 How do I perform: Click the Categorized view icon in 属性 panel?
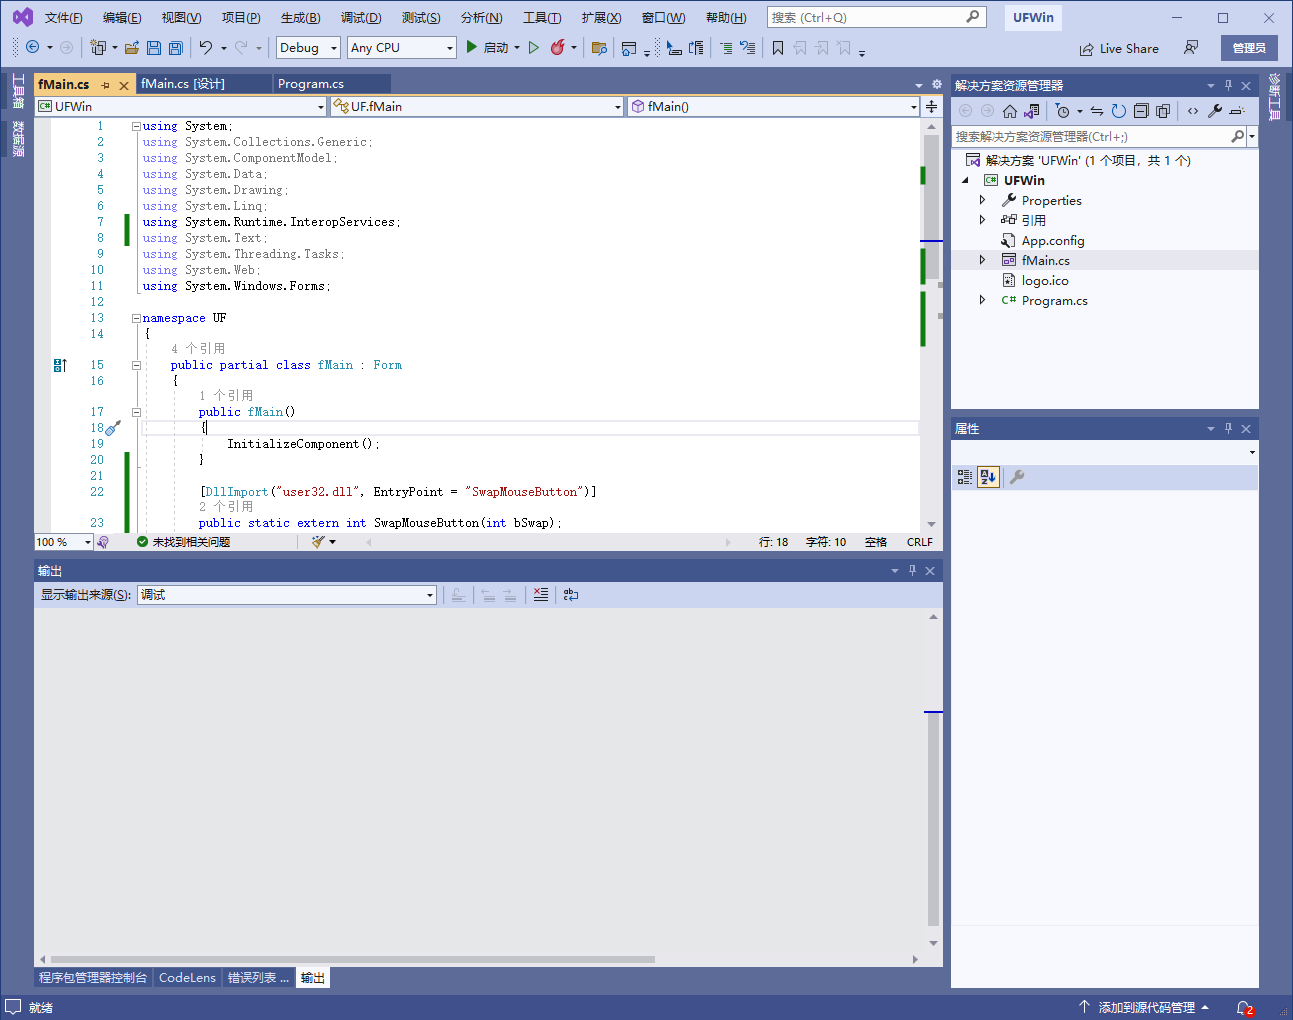pyautogui.click(x=965, y=477)
